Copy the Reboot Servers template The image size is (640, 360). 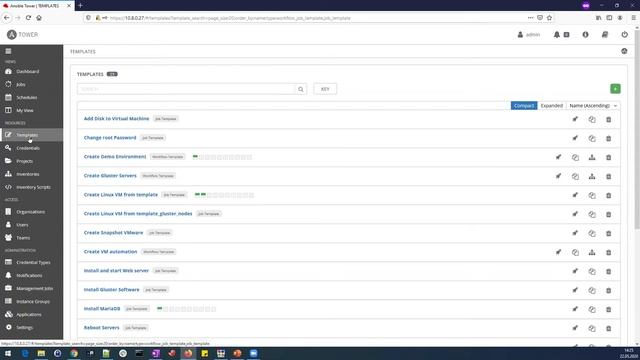pyautogui.click(x=592, y=328)
